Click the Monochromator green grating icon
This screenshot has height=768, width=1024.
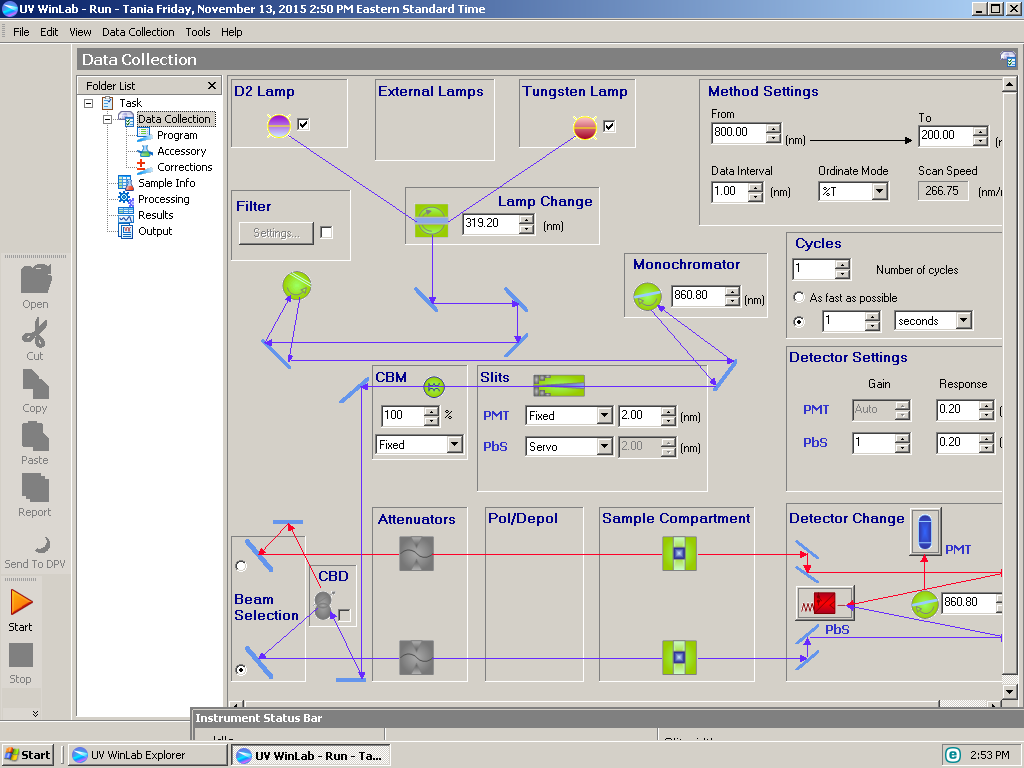pos(647,296)
